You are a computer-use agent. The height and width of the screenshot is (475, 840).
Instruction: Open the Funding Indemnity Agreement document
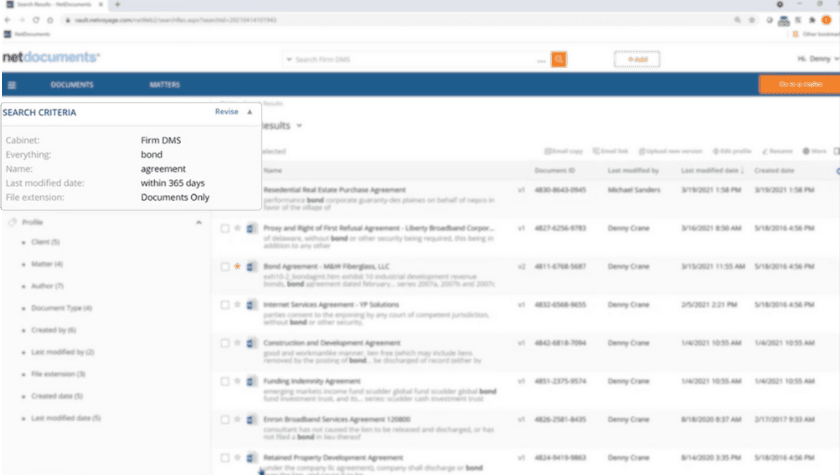(x=312, y=381)
